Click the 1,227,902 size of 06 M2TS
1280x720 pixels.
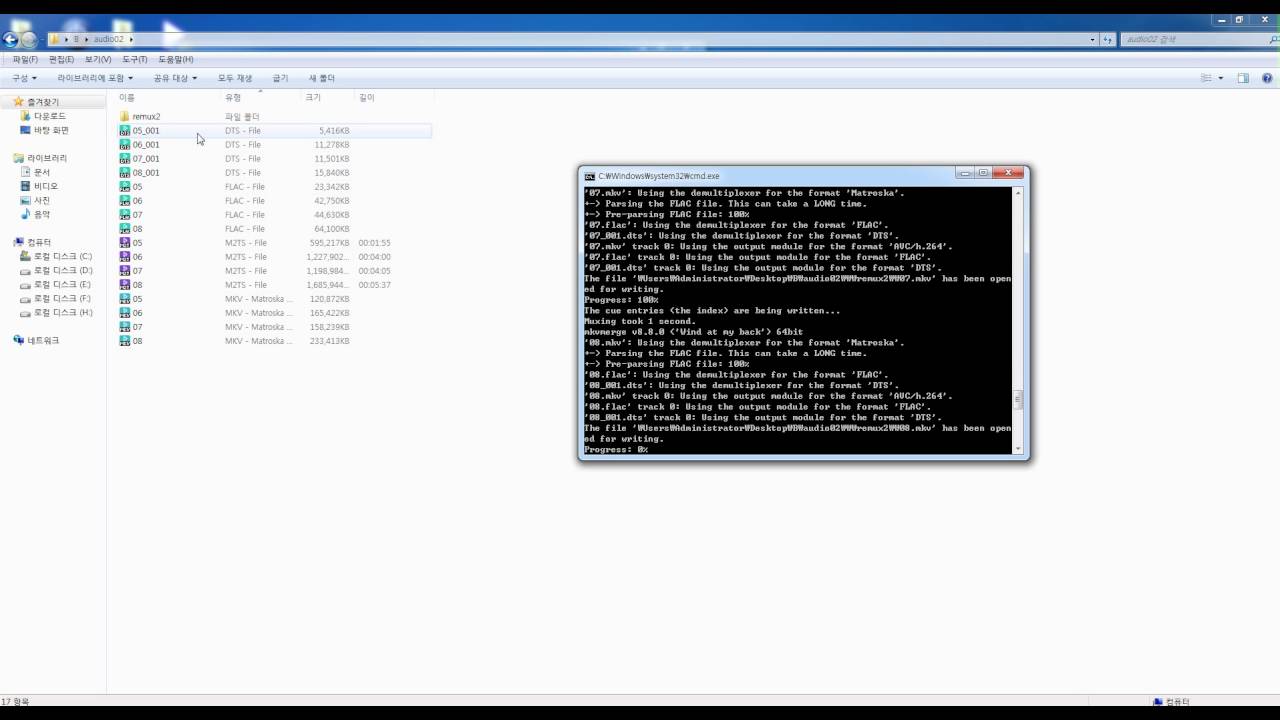(x=328, y=257)
